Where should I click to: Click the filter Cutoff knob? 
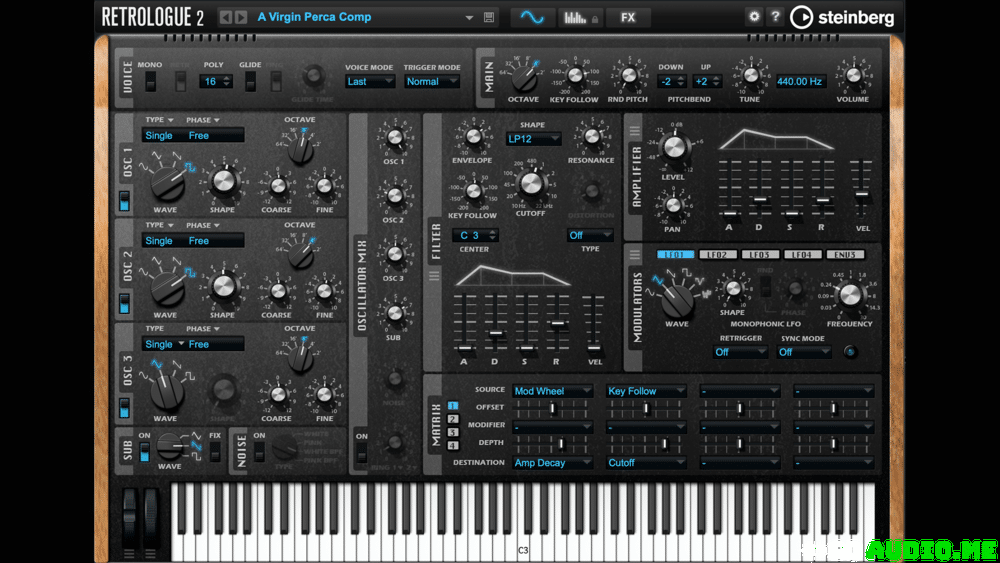click(x=531, y=185)
